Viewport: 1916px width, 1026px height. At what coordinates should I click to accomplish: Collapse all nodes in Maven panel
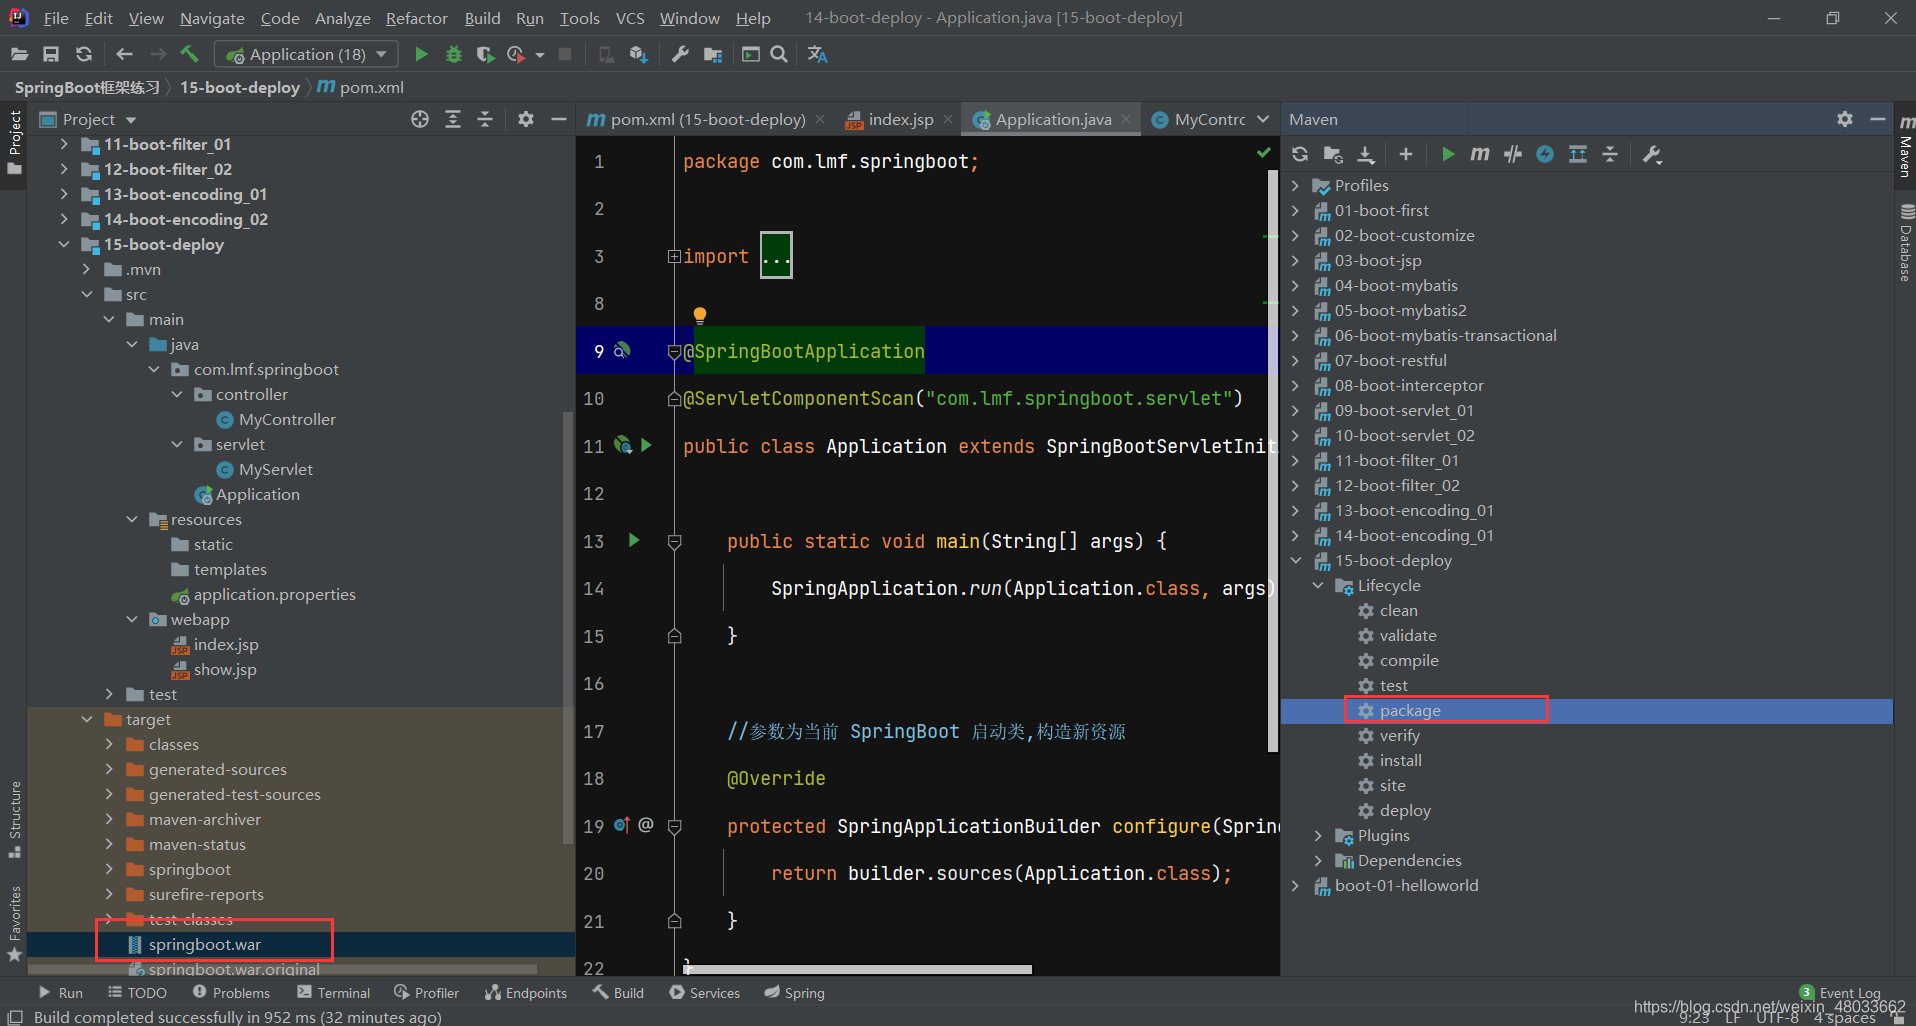coord(1610,154)
